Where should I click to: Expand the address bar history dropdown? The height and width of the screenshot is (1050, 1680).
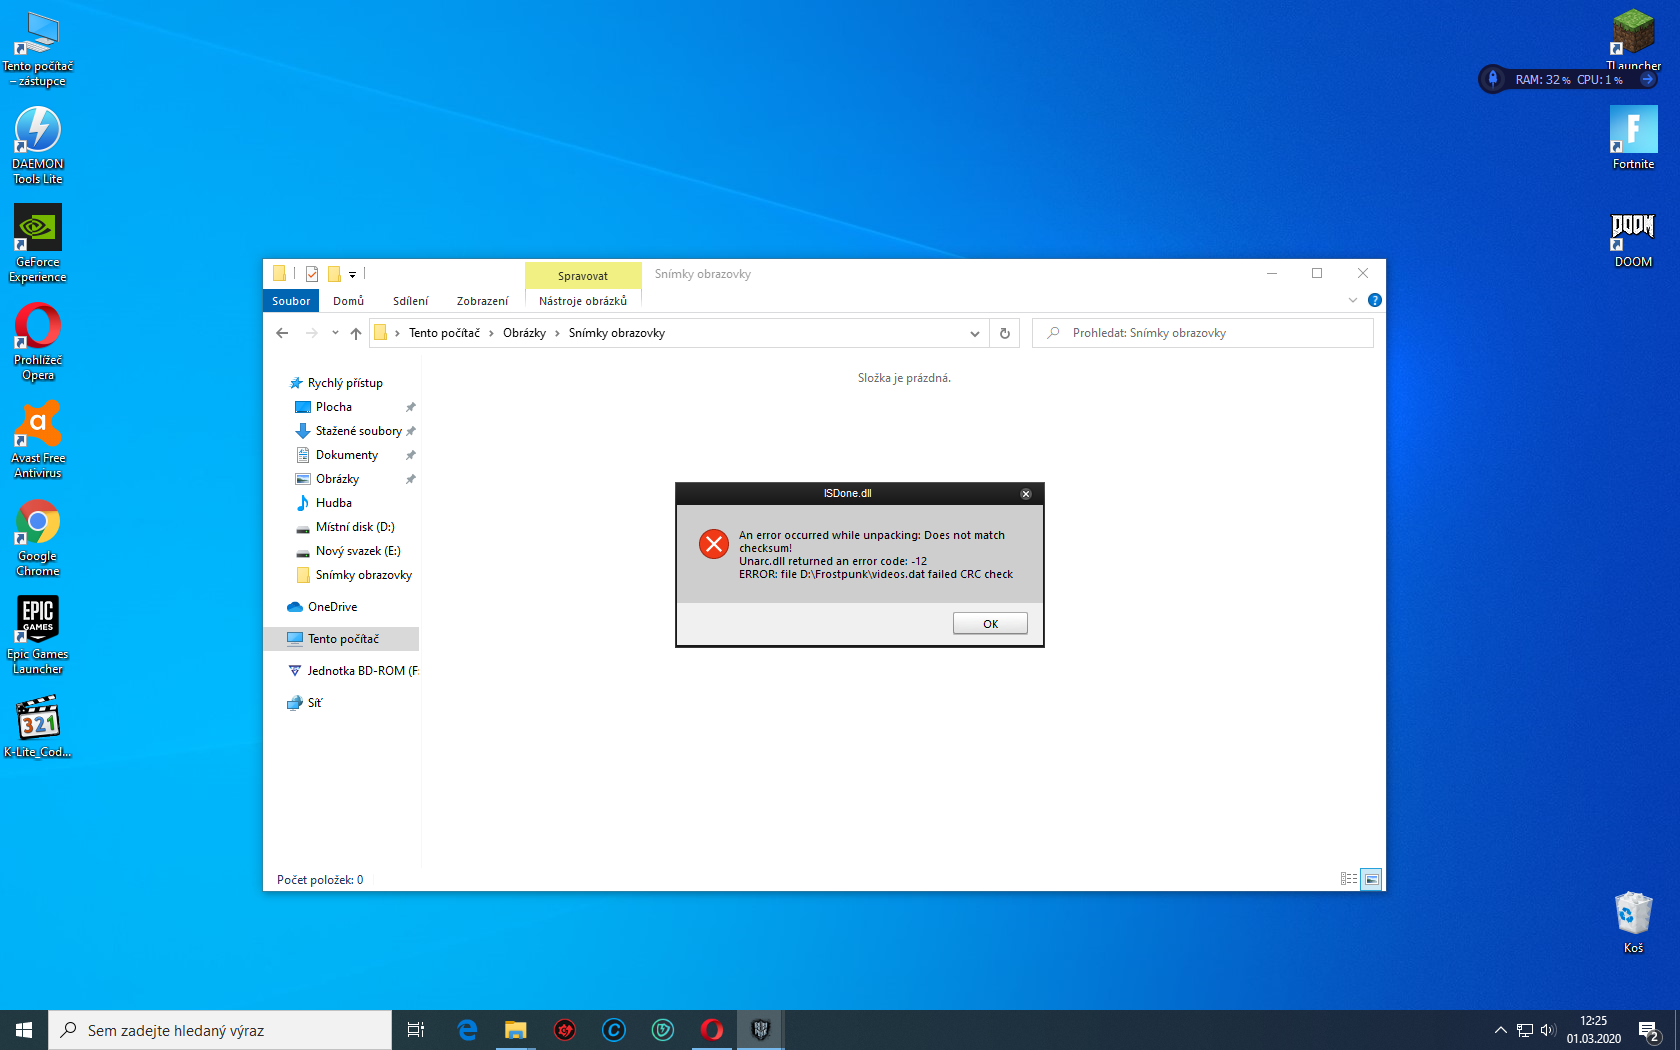(x=974, y=333)
